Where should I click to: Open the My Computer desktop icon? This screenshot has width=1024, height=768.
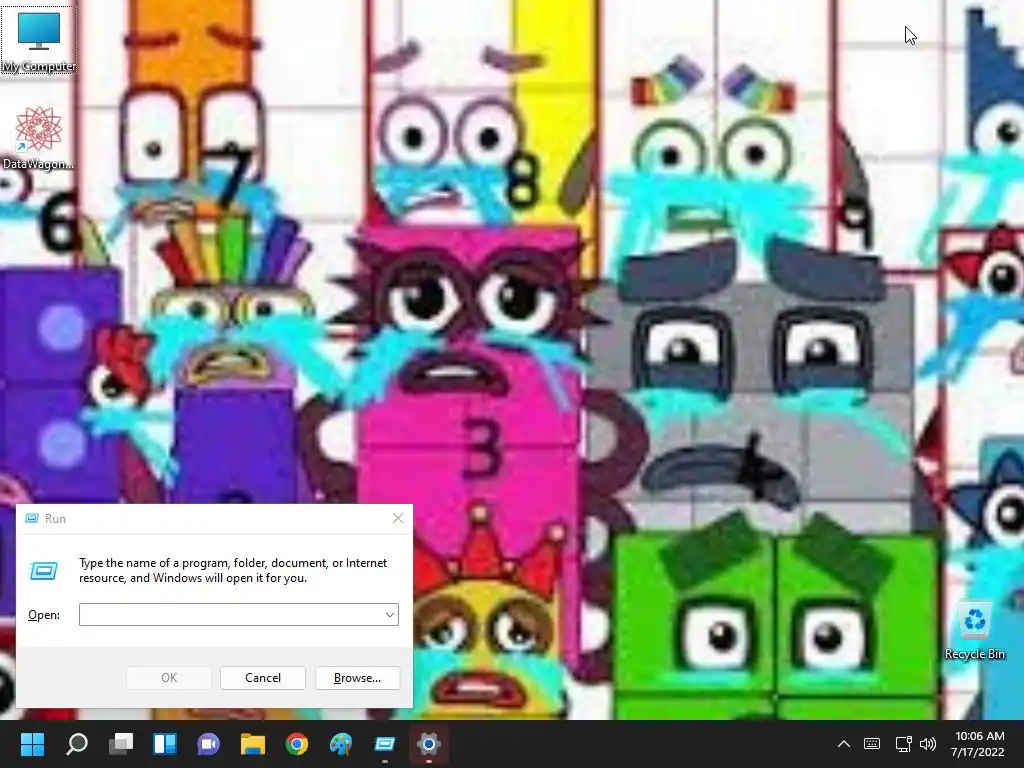[x=39, y=40]
